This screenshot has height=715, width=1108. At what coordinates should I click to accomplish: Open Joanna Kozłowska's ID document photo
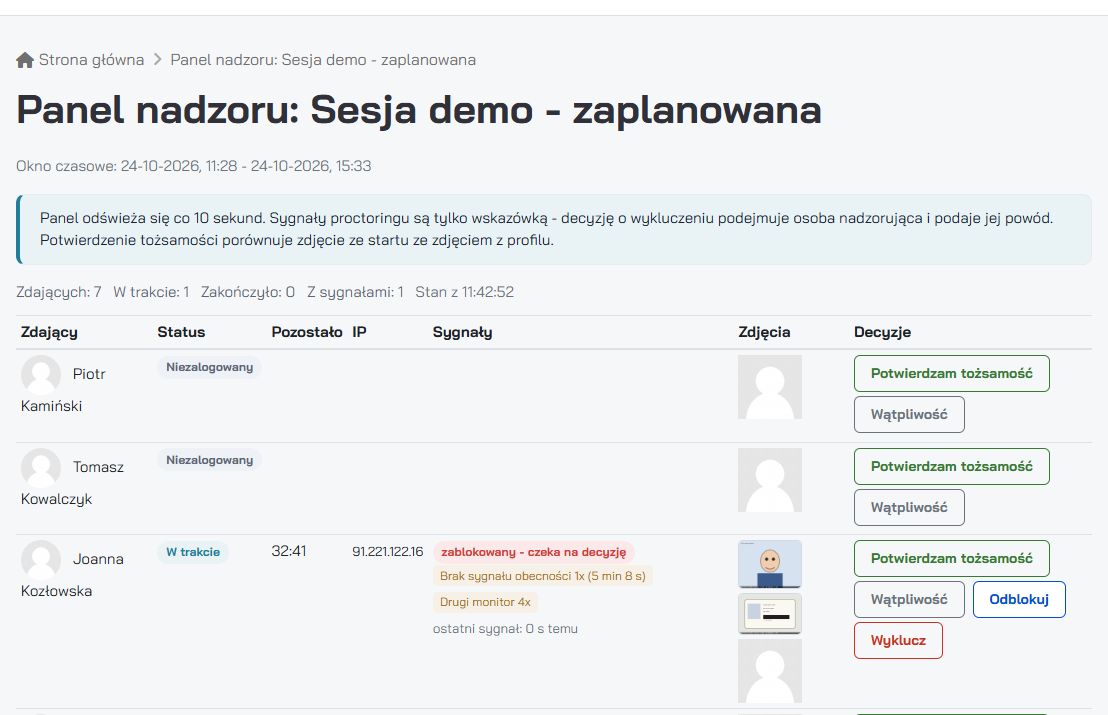[770, 613]
